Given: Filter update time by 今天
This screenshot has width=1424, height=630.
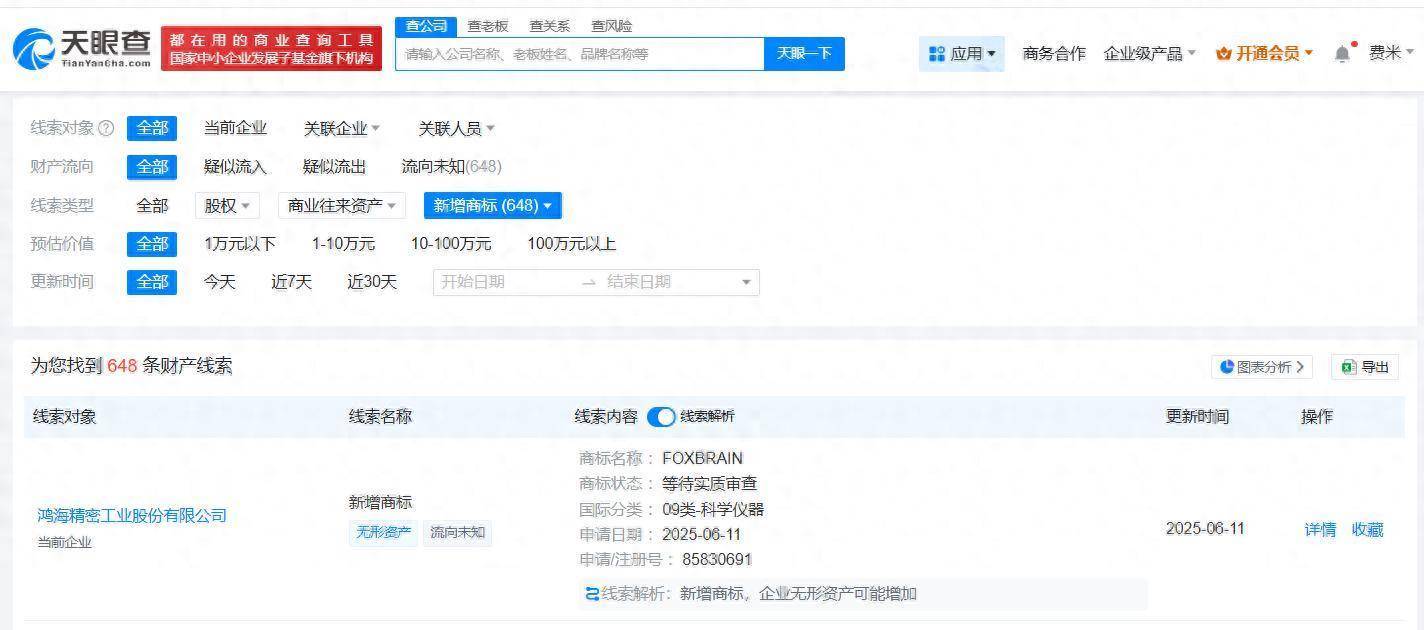Looking at the screenshot, I should tap(219, 282).
